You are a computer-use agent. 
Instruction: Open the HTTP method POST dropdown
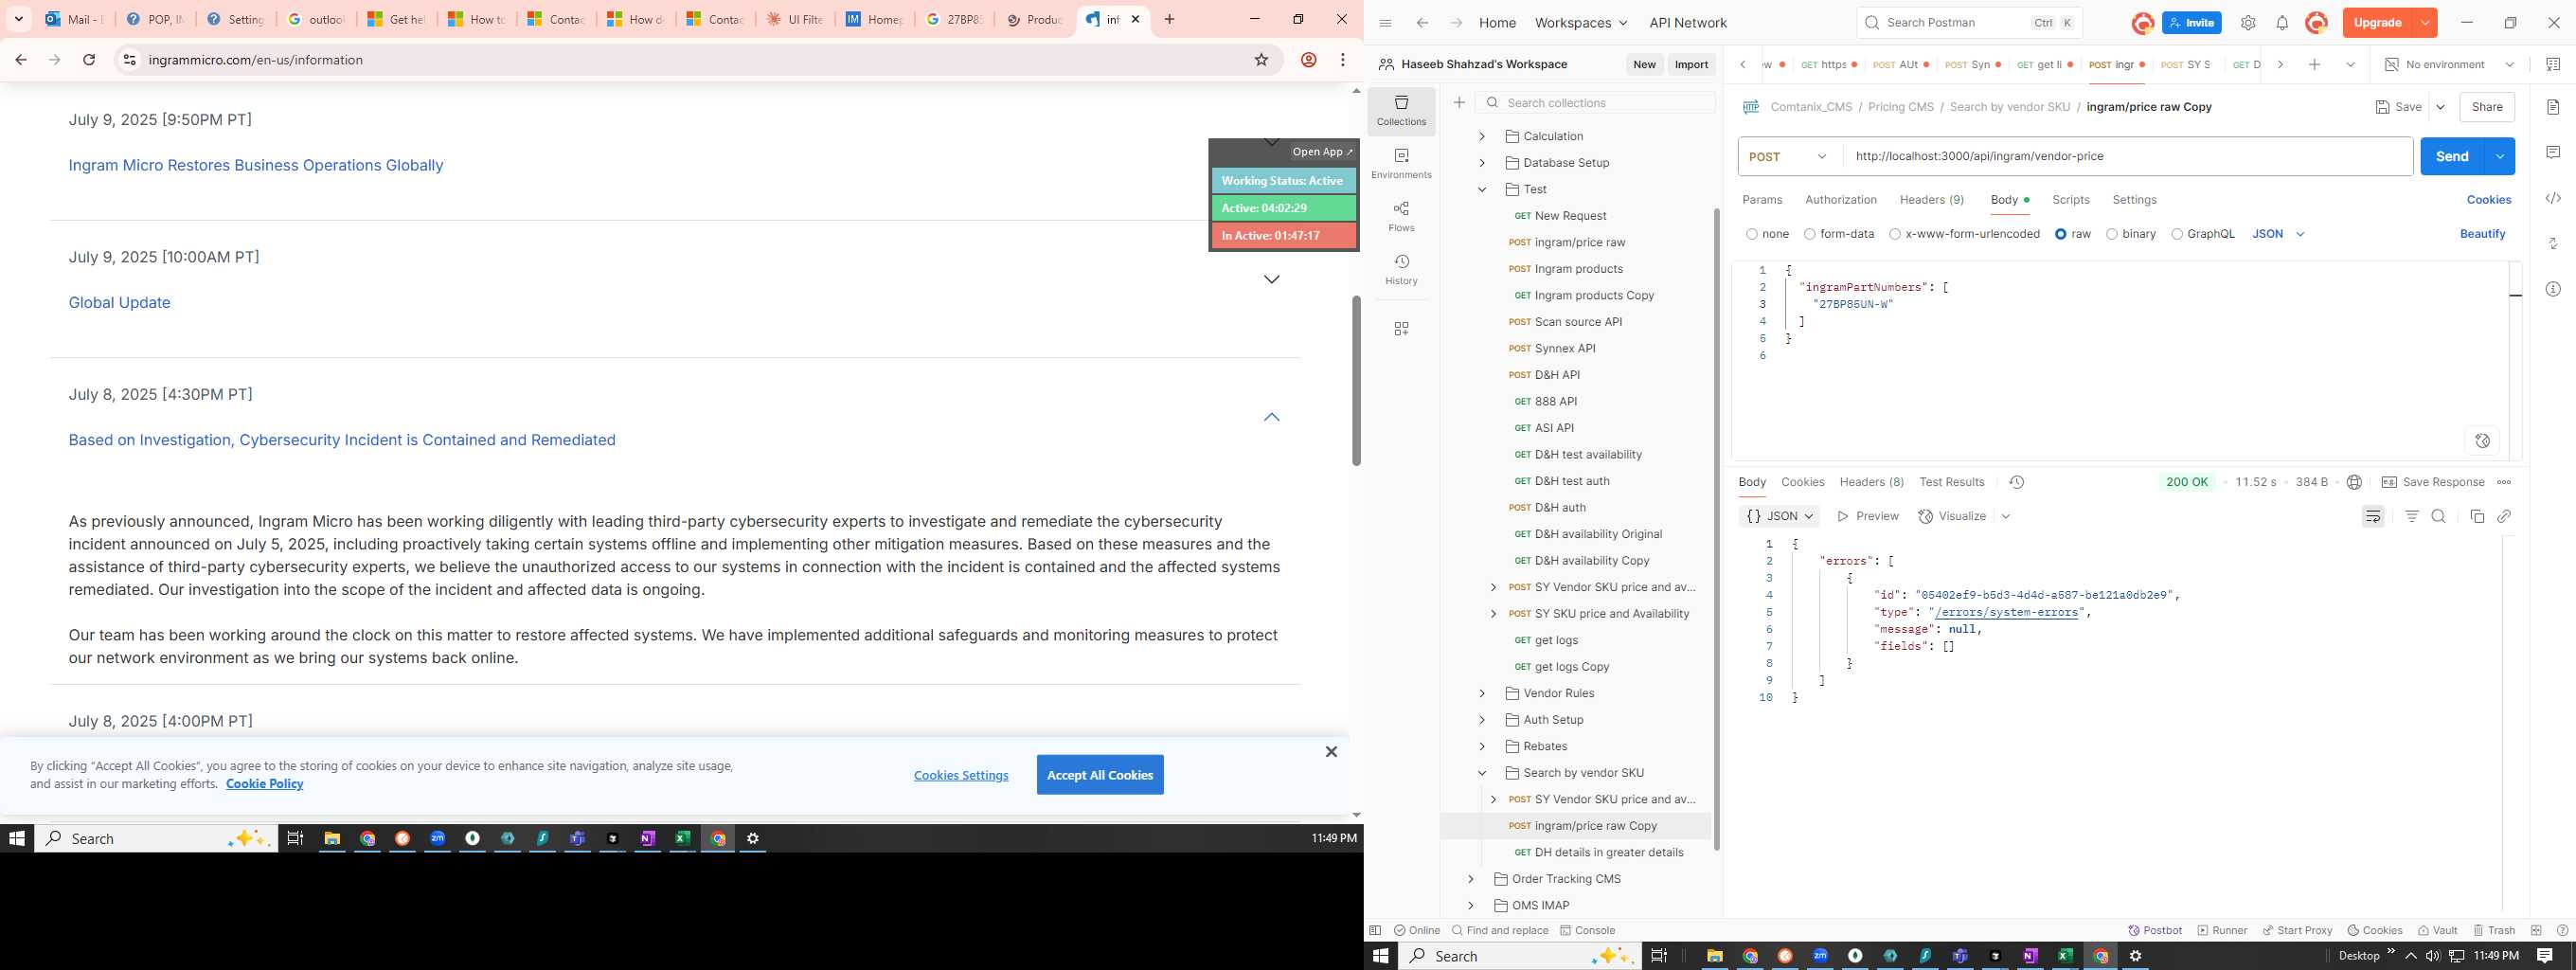click(x=1790, y=156)
